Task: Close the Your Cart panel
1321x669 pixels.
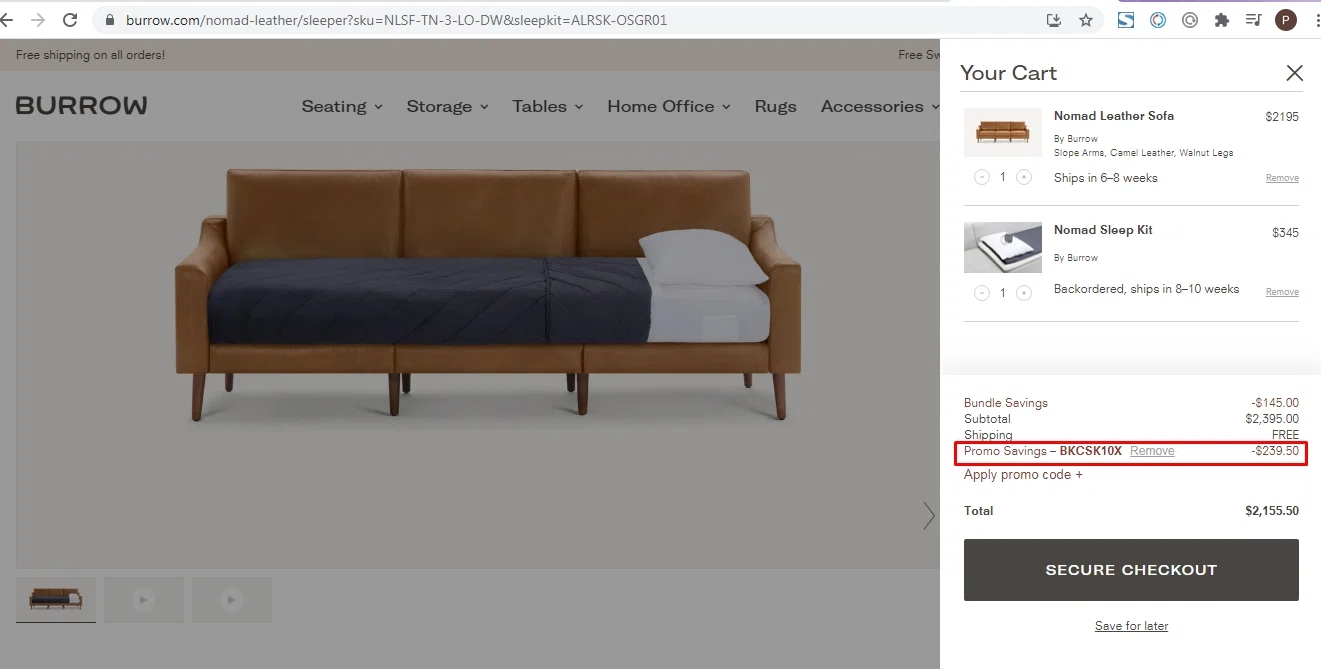Action: click(1294, 73)
